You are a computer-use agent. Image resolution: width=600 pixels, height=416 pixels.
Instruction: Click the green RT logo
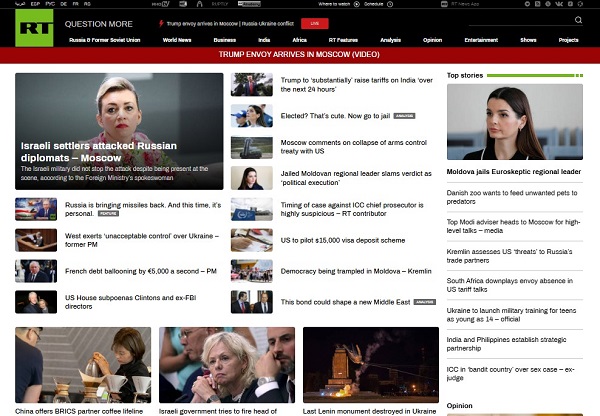[34, 28]
